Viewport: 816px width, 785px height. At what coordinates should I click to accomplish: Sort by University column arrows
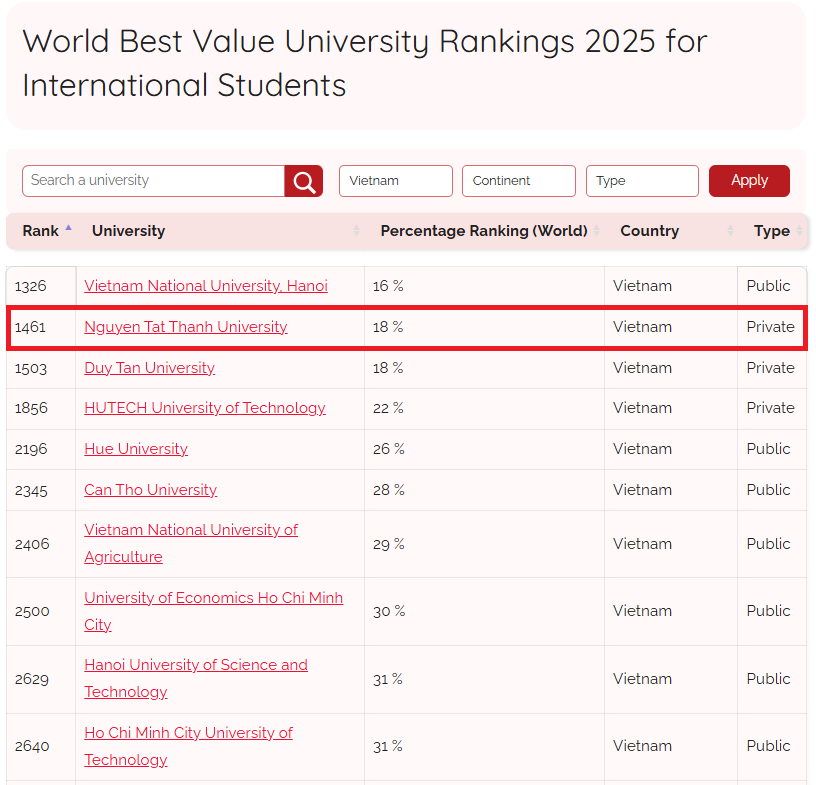pyautogui.click(x=356, y=231)
